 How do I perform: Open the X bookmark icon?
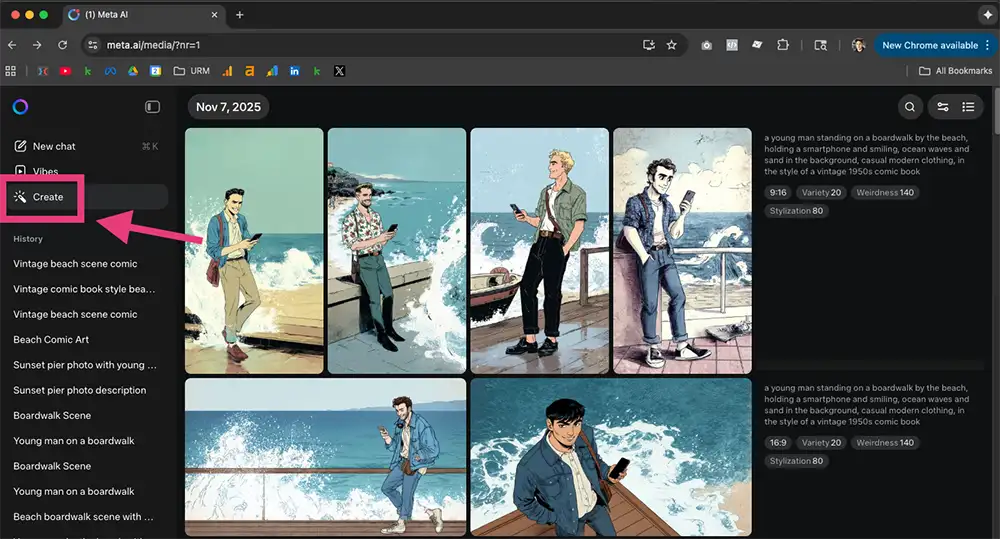340,71
